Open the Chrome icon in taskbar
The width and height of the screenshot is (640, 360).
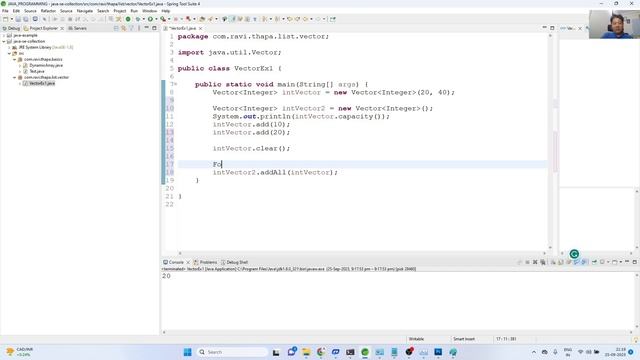click(x=321, y=352)
